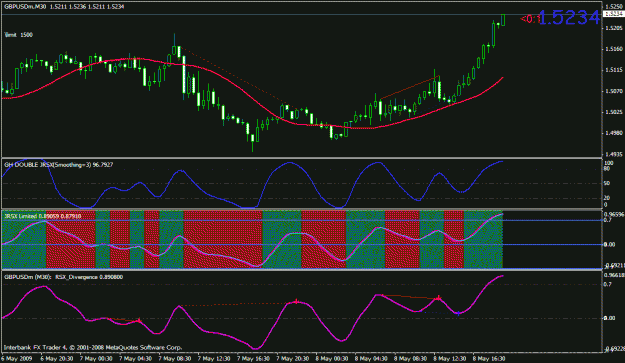Click the 1.4935 price axis label
Viewport: 625px width, 363px height.
(614, 154)
